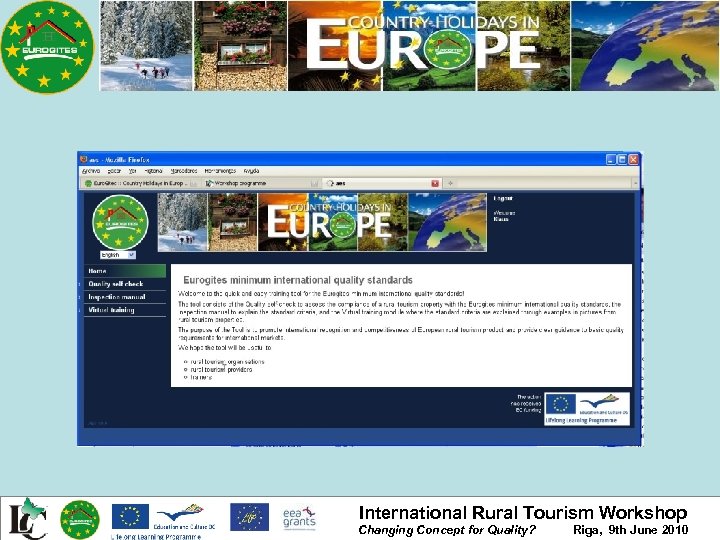Viewport: 720px width, 540px height.
Task: Open the English language dropdown
Action: pos(118,255)
